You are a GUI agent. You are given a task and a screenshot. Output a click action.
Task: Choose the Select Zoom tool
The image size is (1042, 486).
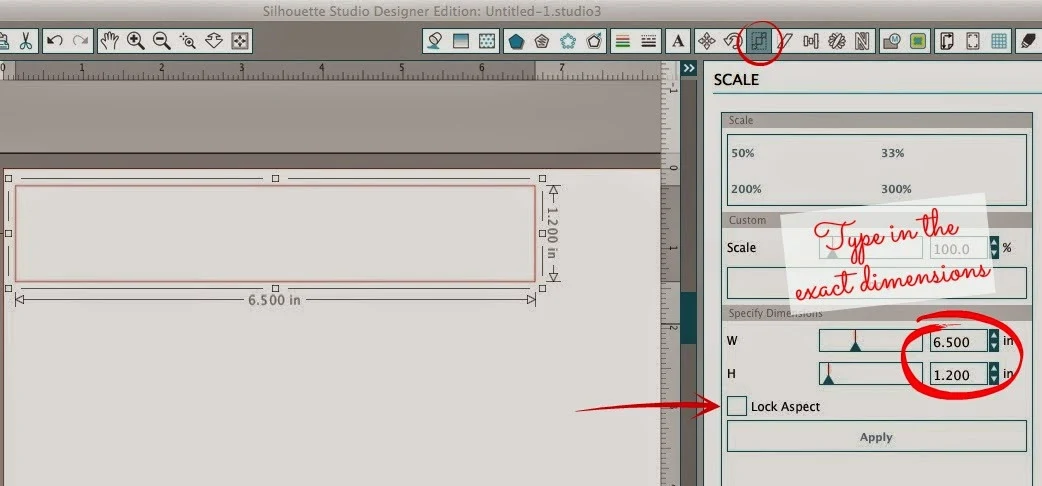pyautogui.click(x=187, y=41)
